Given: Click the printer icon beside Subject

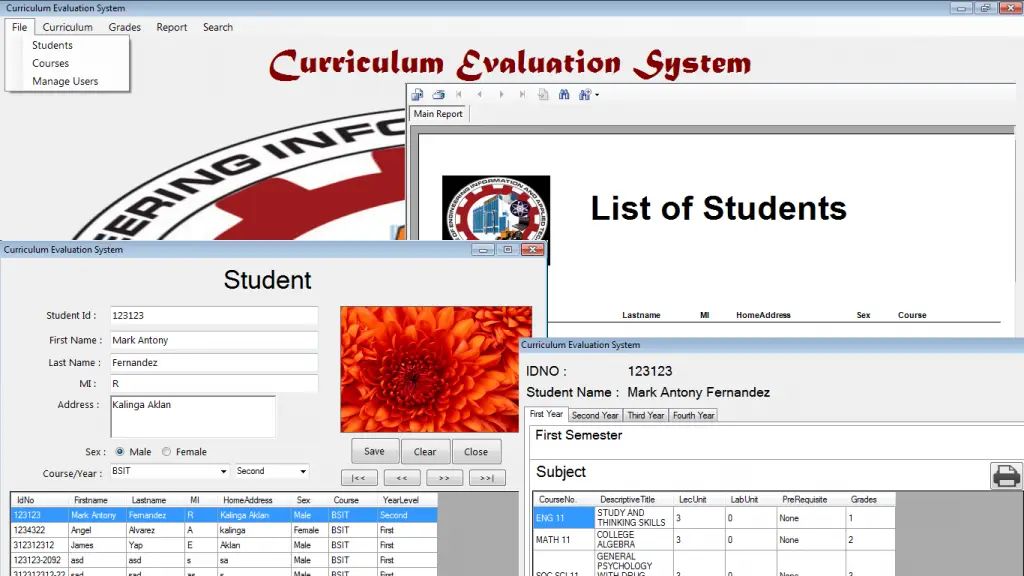Looking at the screenshot, I should click(x=1005, y=476).
